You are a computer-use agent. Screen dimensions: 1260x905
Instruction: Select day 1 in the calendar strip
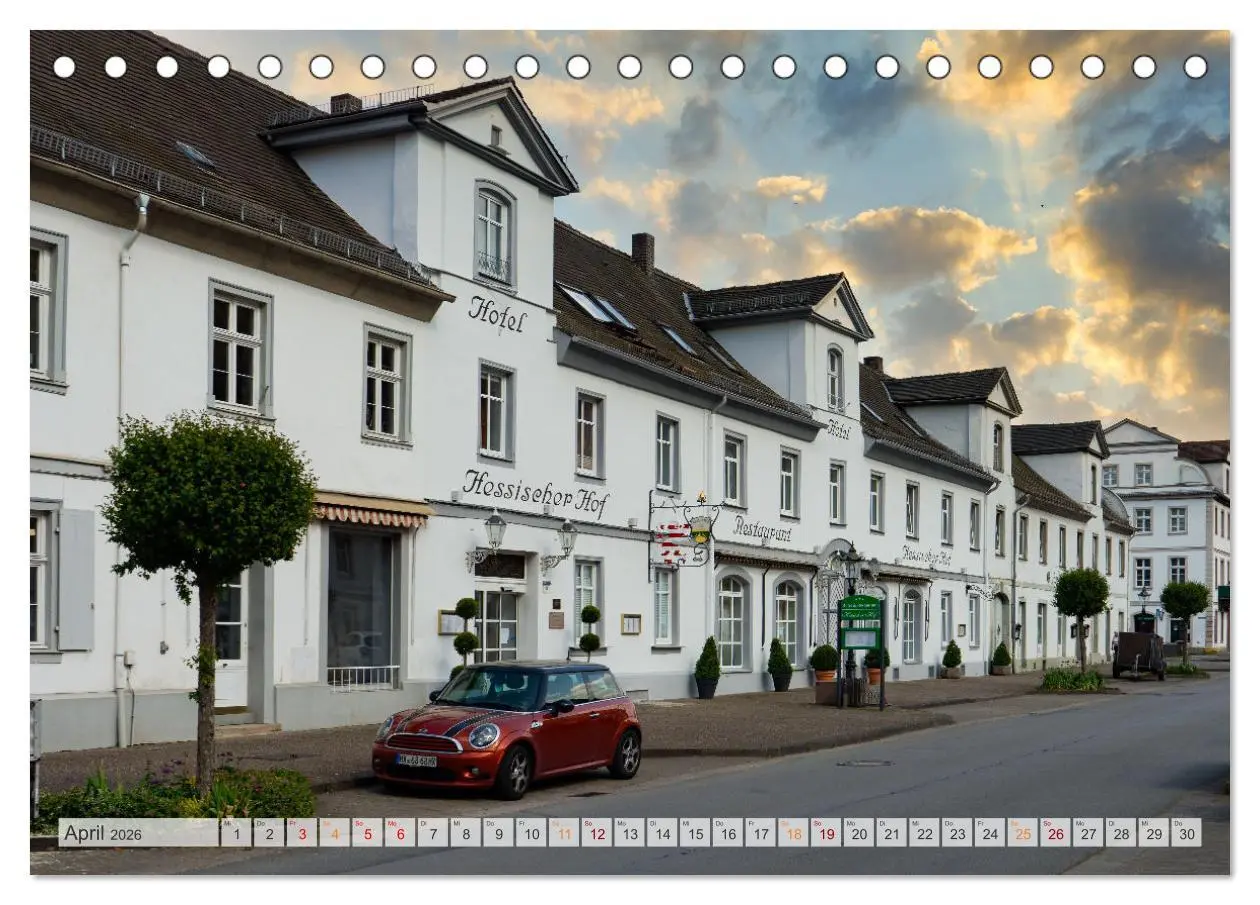pyautogui.click(x=236, y=833)
